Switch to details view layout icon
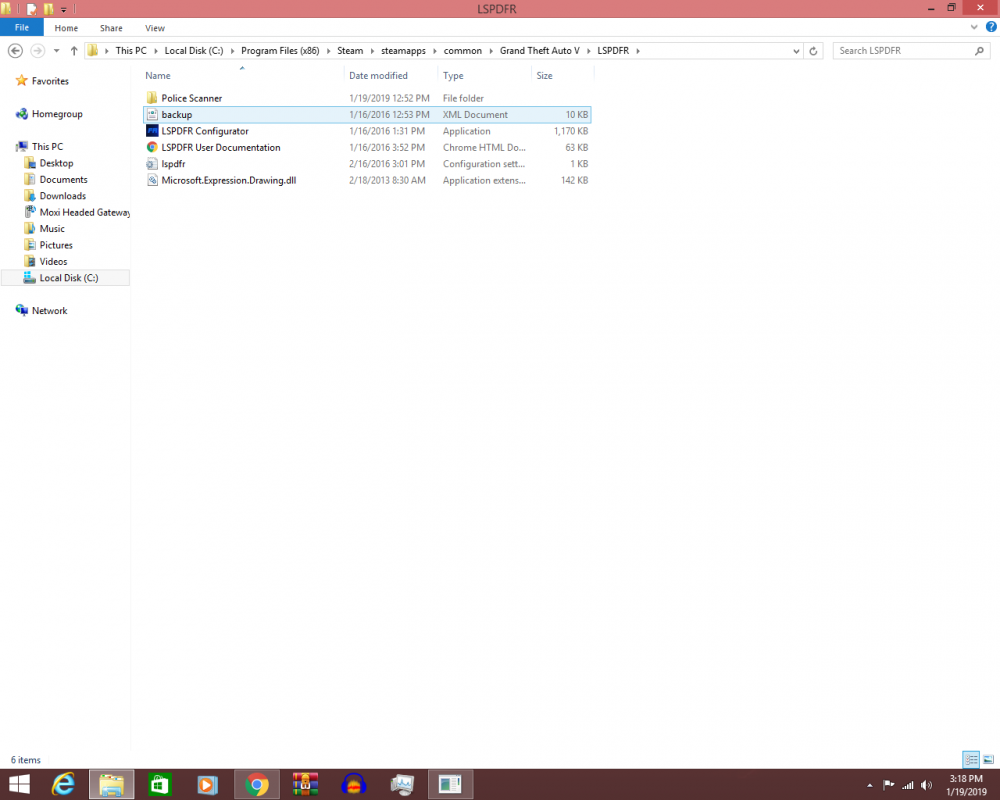Image resolution: width=1000 pixels, height=800 pixels. 971,759
